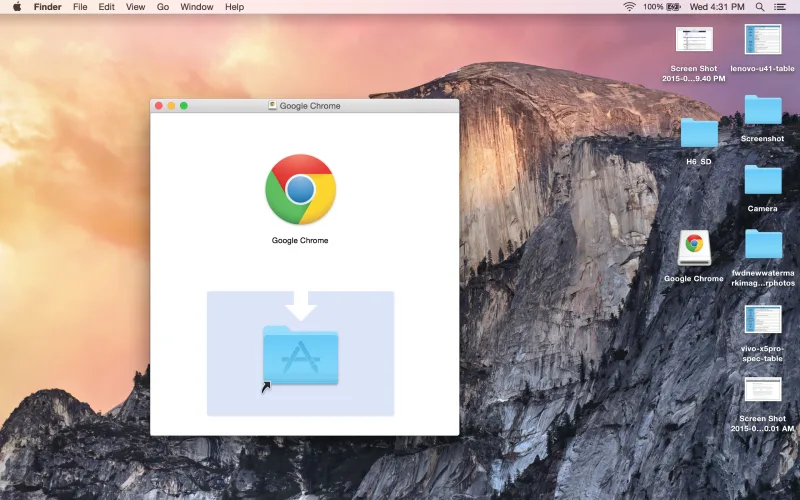
Task: Close the Google Chrome installer window
Action: tap(159, 106)
